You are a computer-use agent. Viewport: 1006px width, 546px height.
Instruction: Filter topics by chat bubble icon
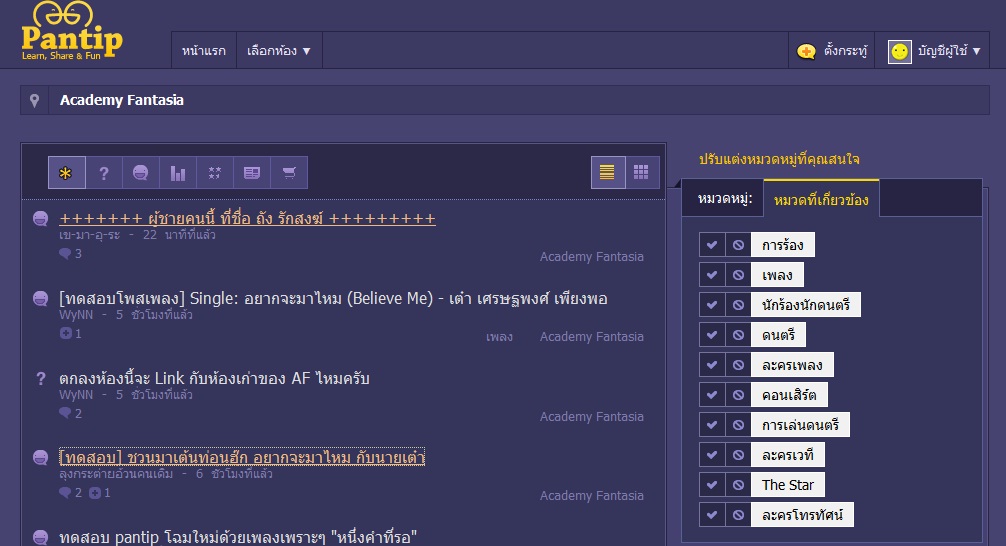[141, 173]
